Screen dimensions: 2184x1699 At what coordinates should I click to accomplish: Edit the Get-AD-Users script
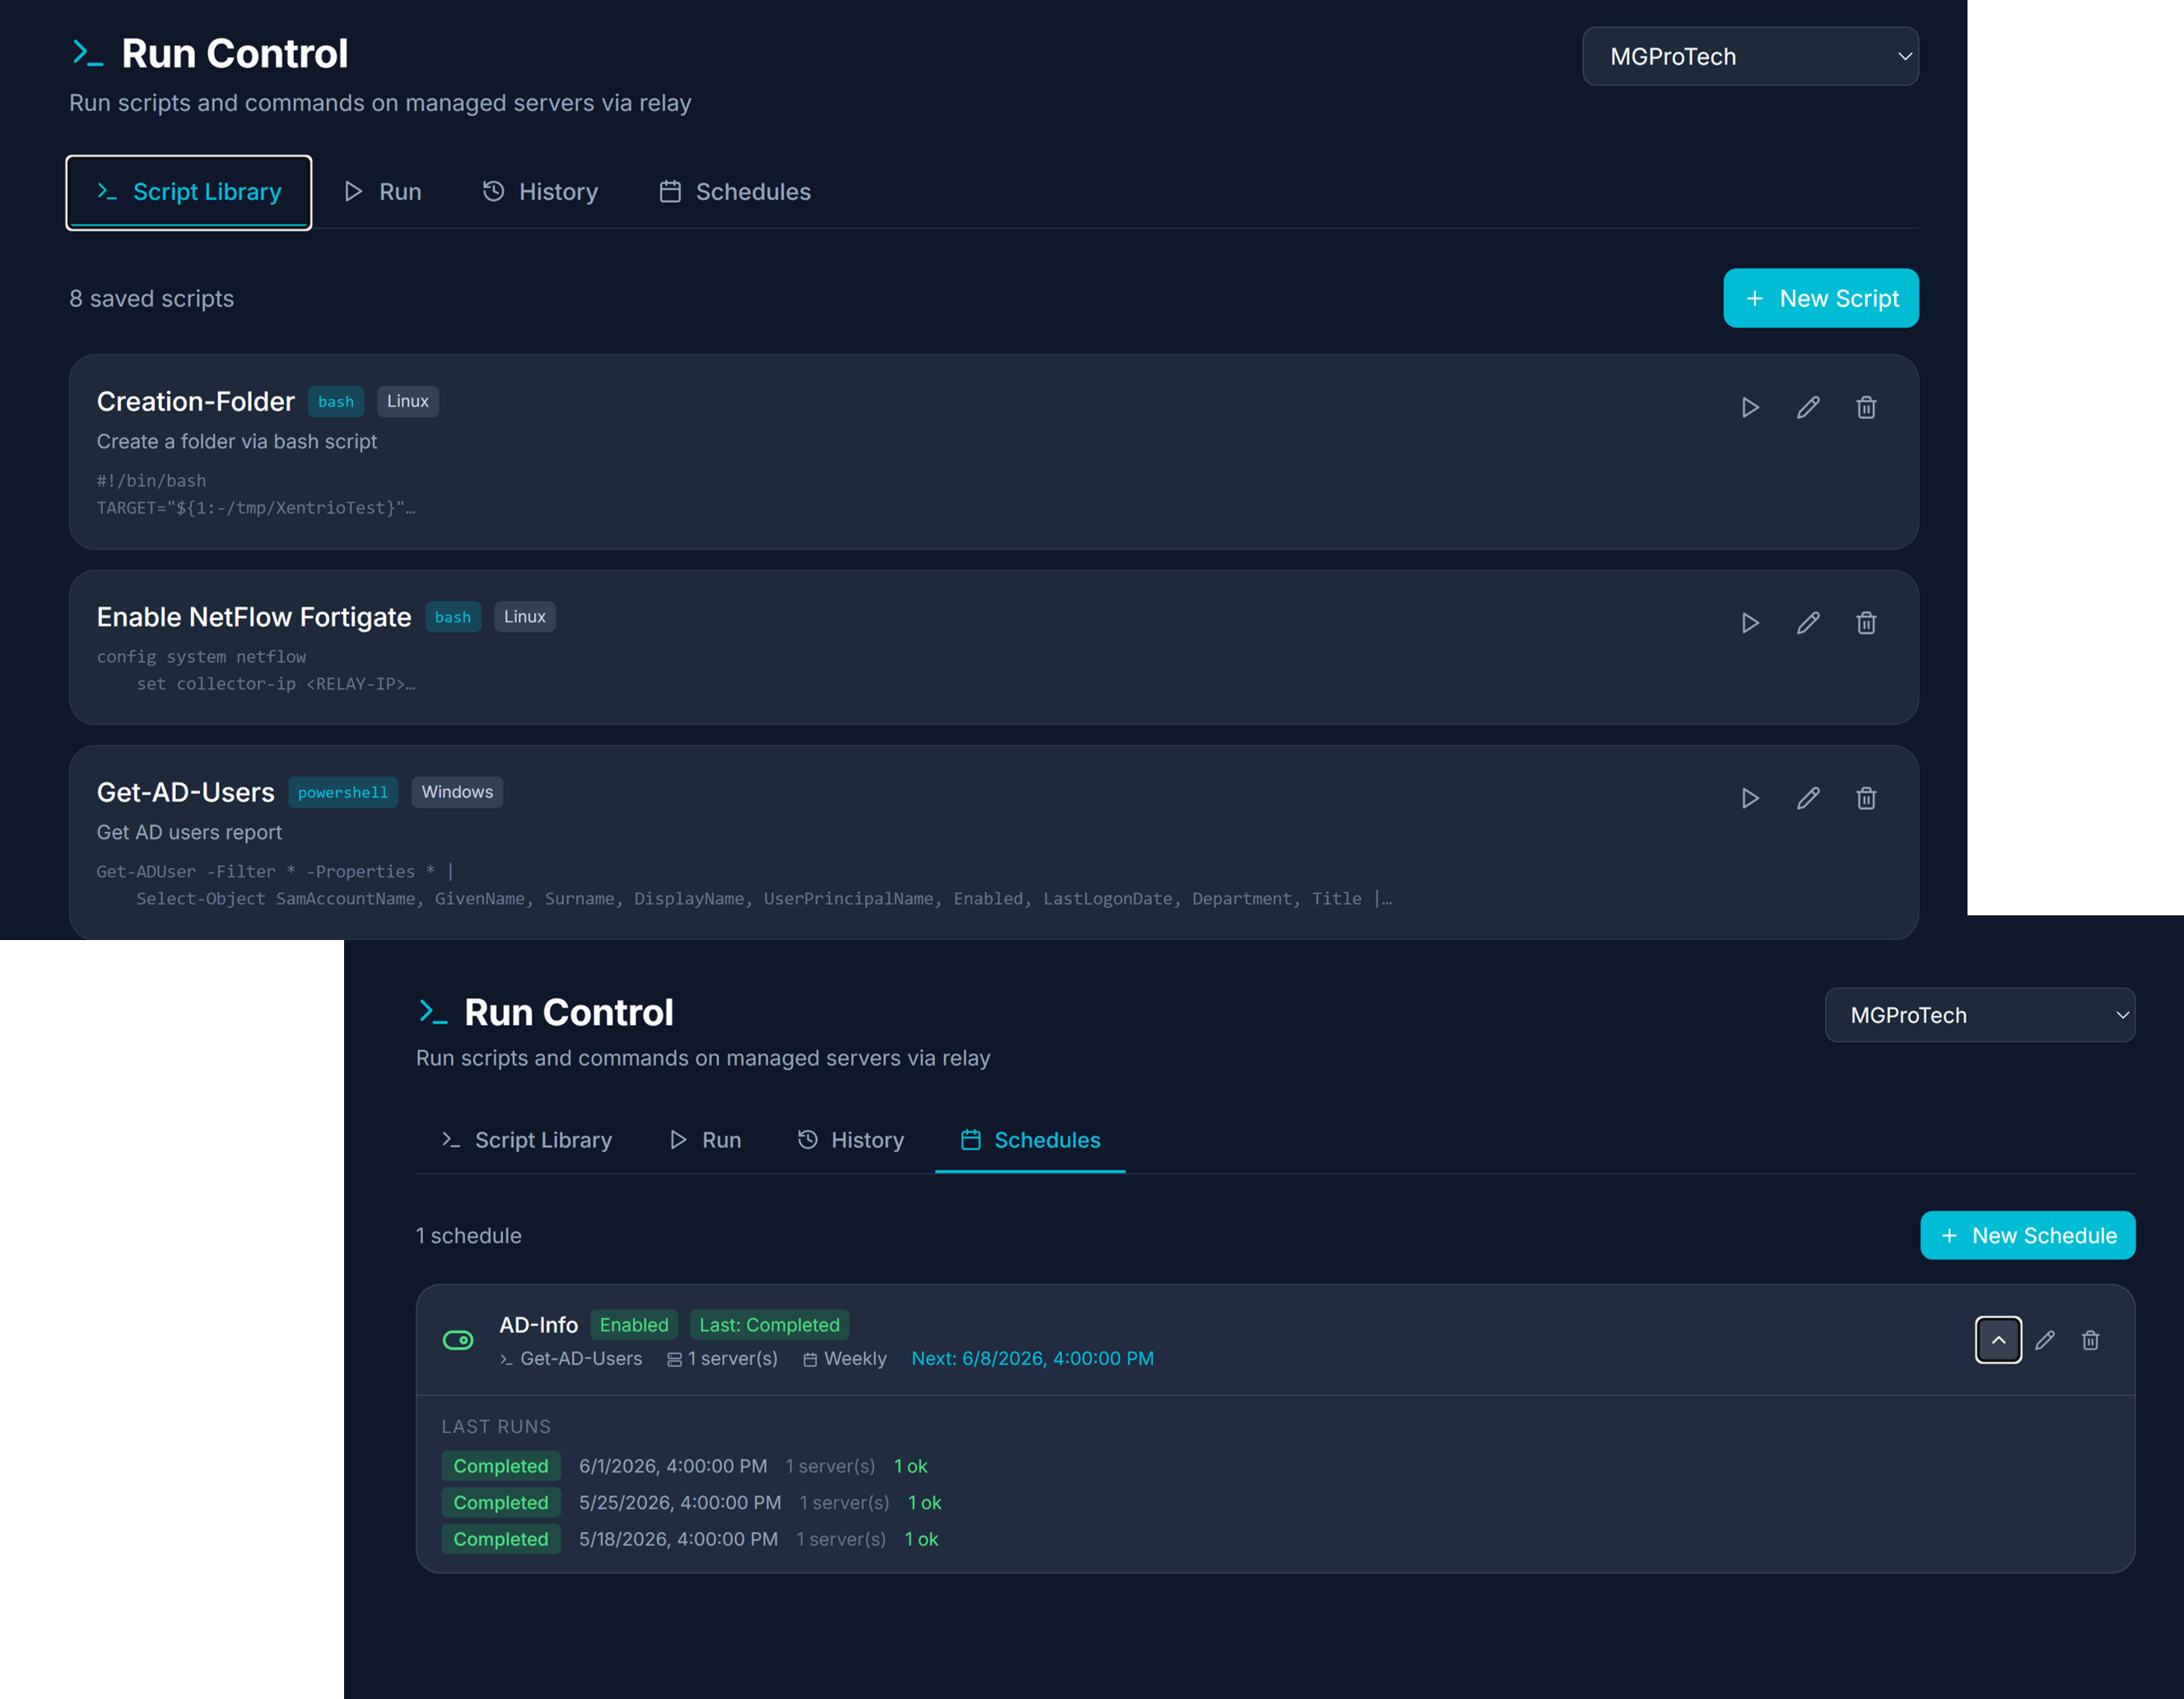1808,798
